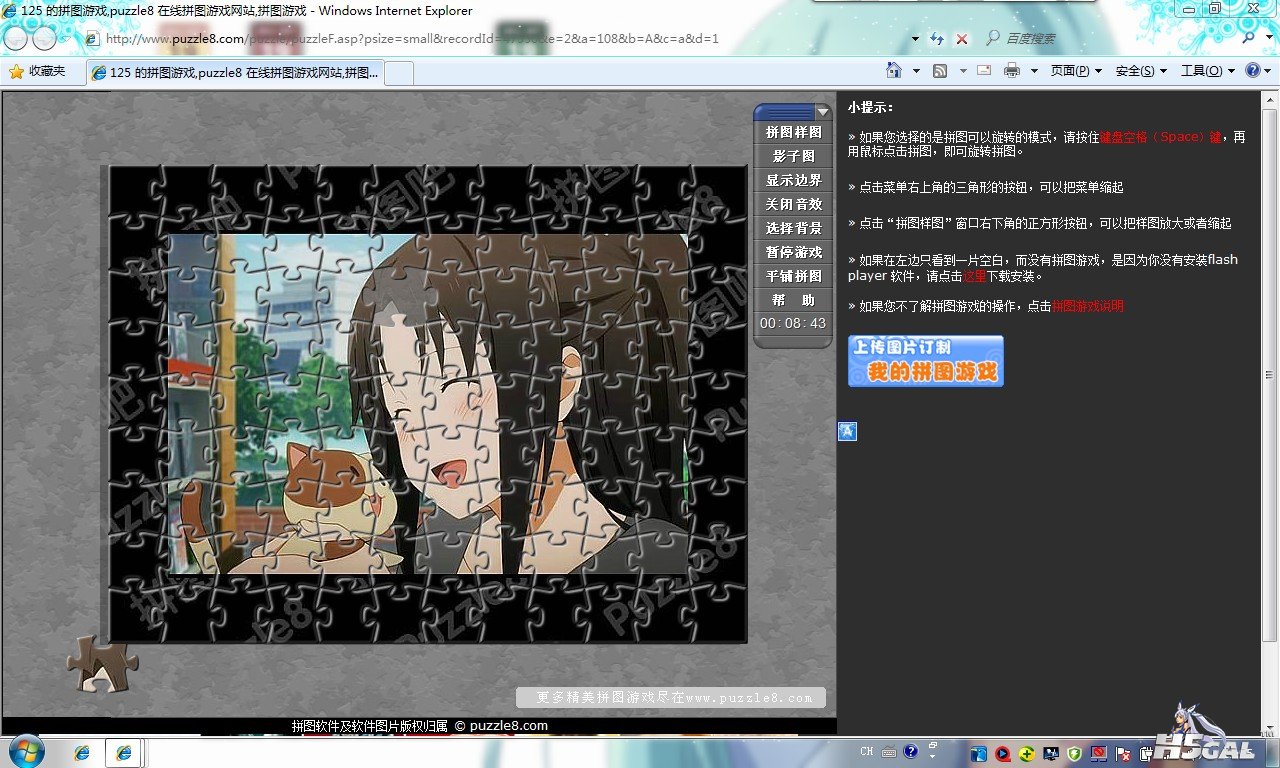Image resolution: width=1280 pixels, height=768 pixels.
Task: Click the red blocked monitor tray icon
Action: (1099, 753)
